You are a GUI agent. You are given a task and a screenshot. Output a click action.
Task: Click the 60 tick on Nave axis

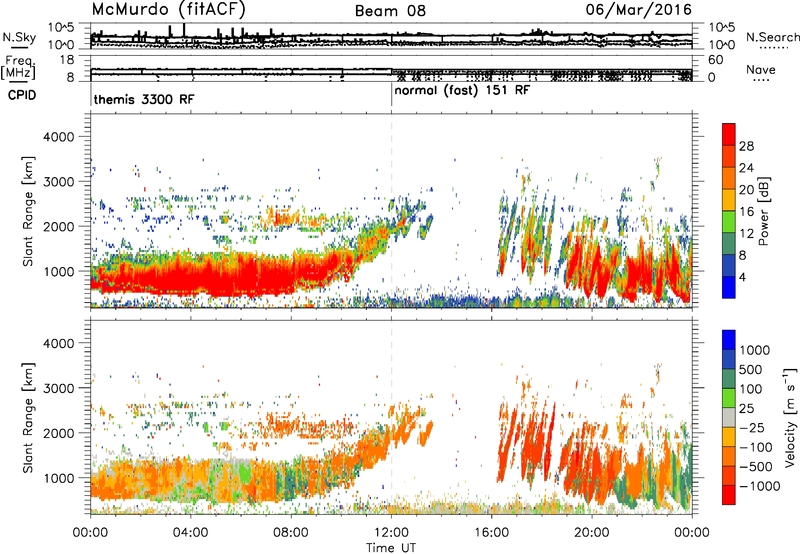pyautogui.click(x=715, y=60)
